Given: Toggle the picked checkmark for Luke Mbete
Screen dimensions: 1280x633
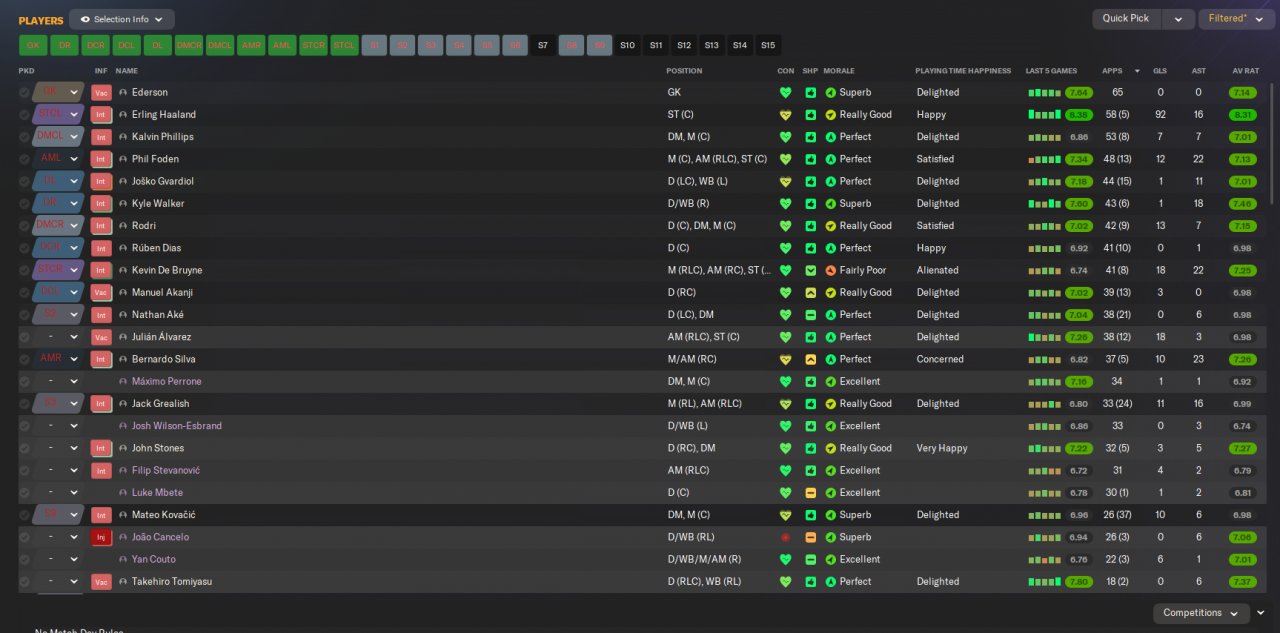Looking at the screenshot, I should (25, 493).
